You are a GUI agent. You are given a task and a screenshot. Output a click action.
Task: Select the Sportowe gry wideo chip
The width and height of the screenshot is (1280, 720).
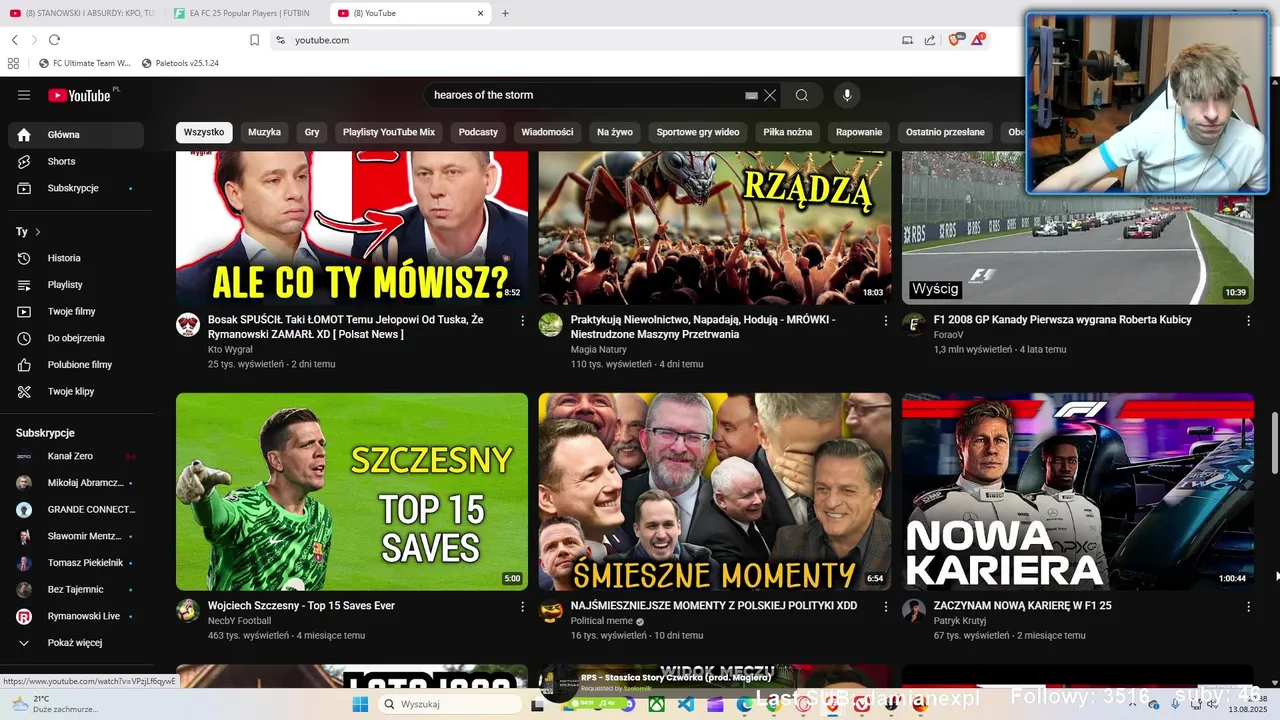tap(698, 132)
